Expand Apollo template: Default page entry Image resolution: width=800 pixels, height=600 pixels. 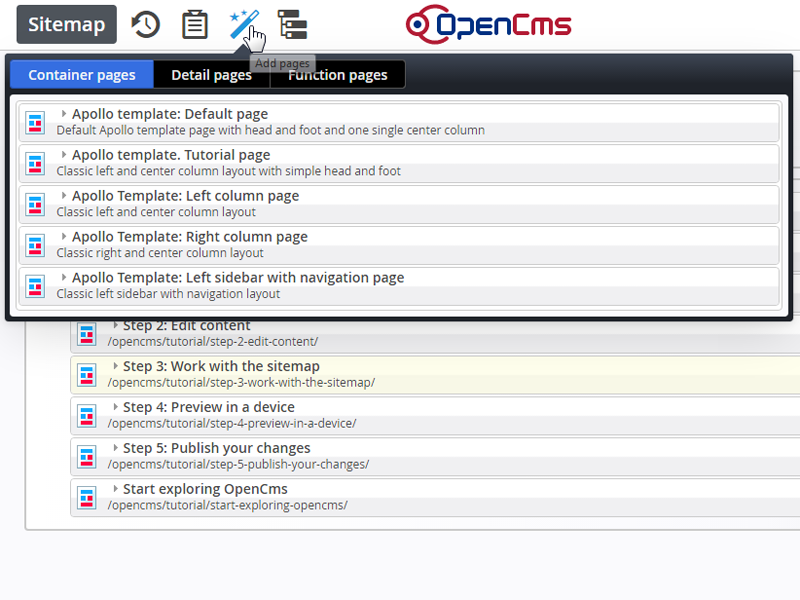pos(64,113)
